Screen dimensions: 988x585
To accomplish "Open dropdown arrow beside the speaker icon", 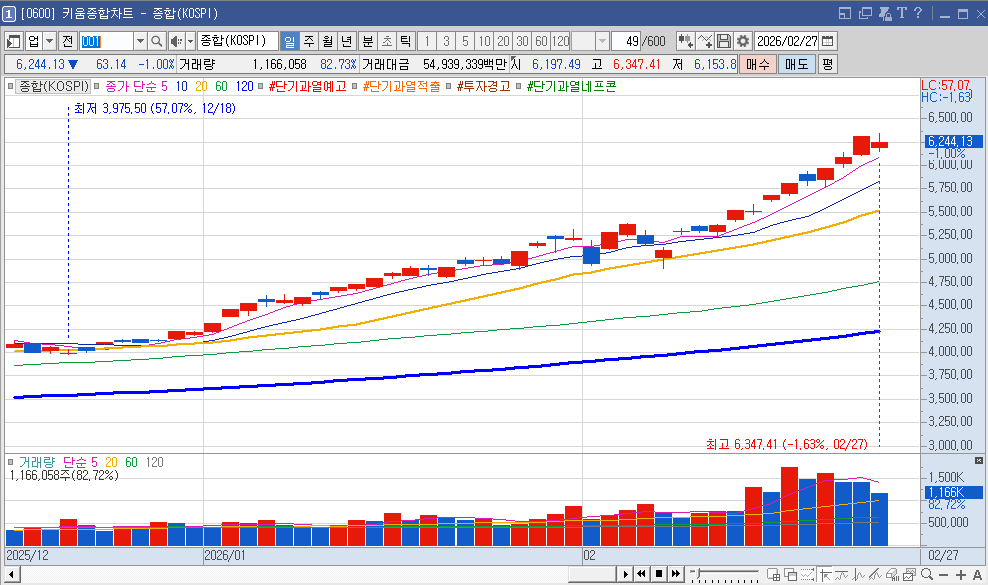I will [x=190, y=41].
